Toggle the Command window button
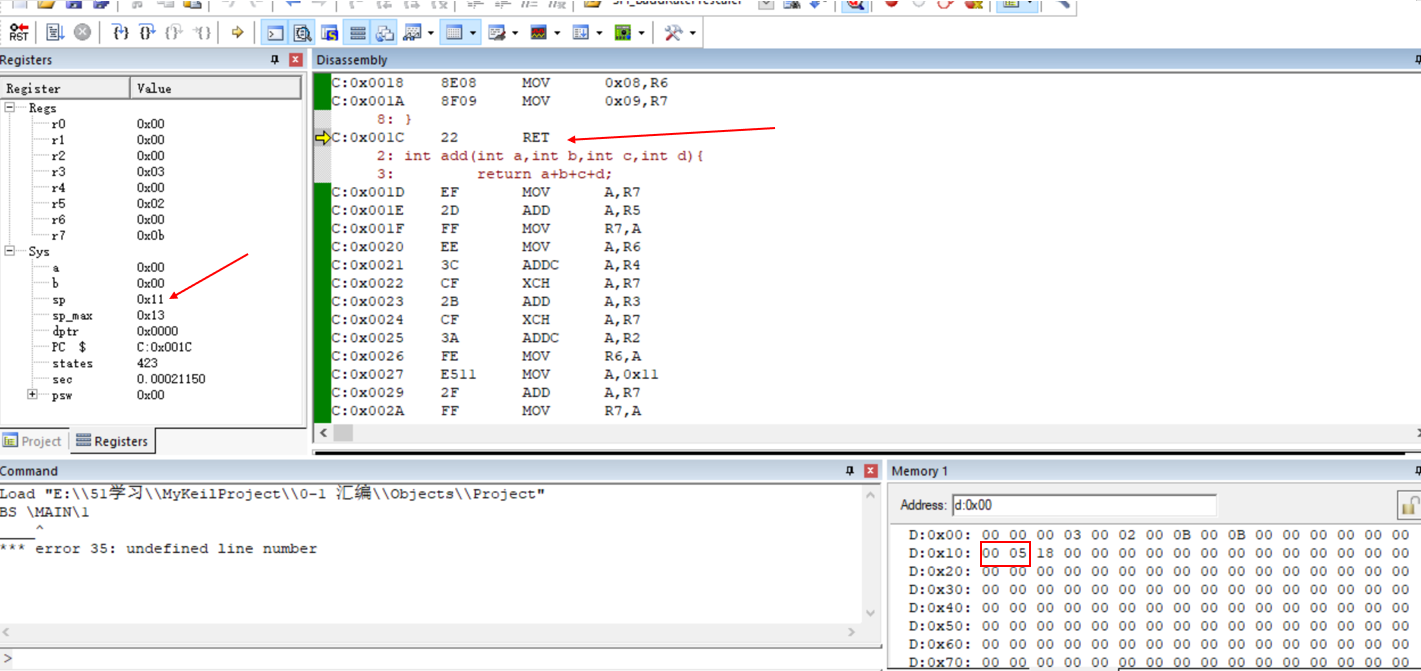Screen dimensions: 1421x671 273,32
